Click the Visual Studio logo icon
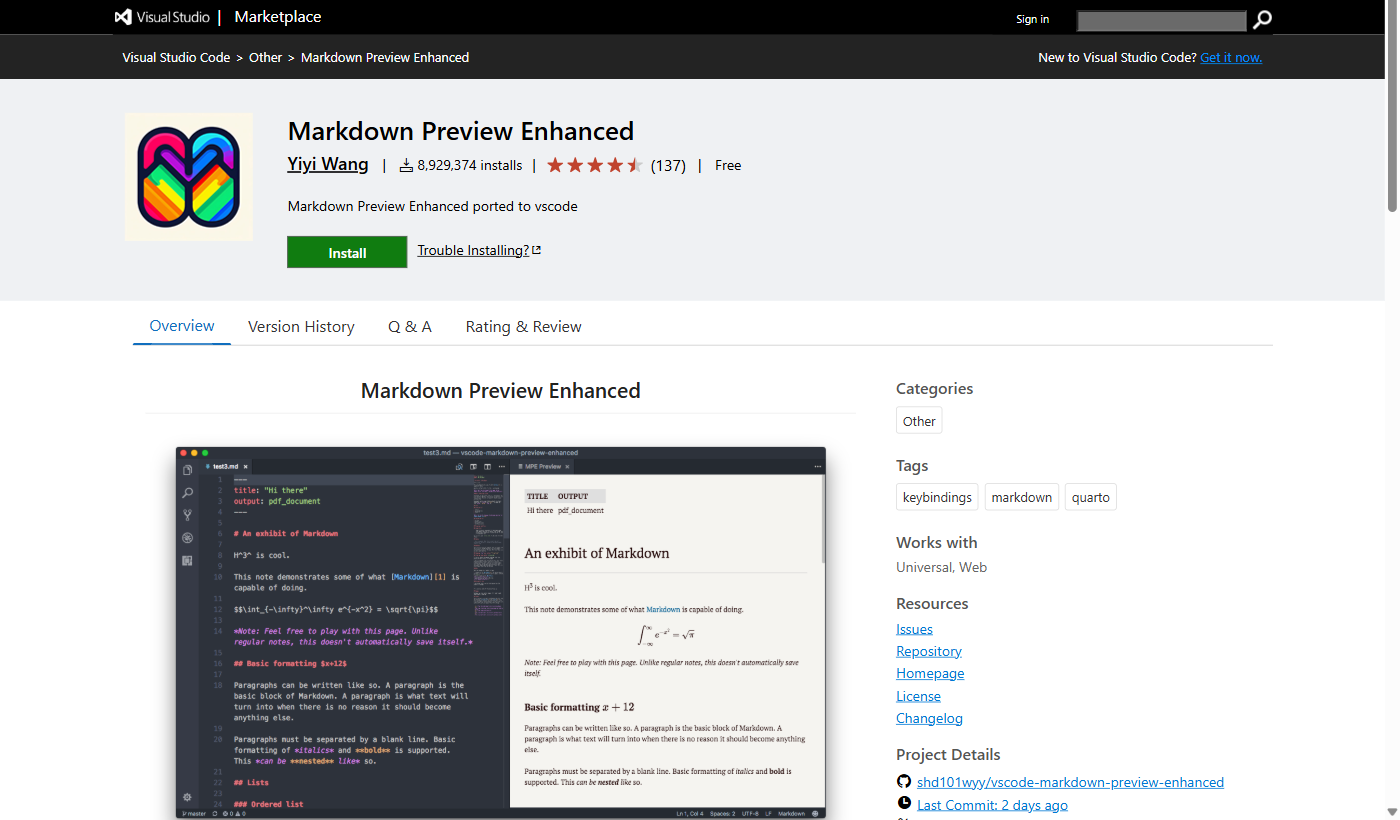 click(x=122, y=16)
